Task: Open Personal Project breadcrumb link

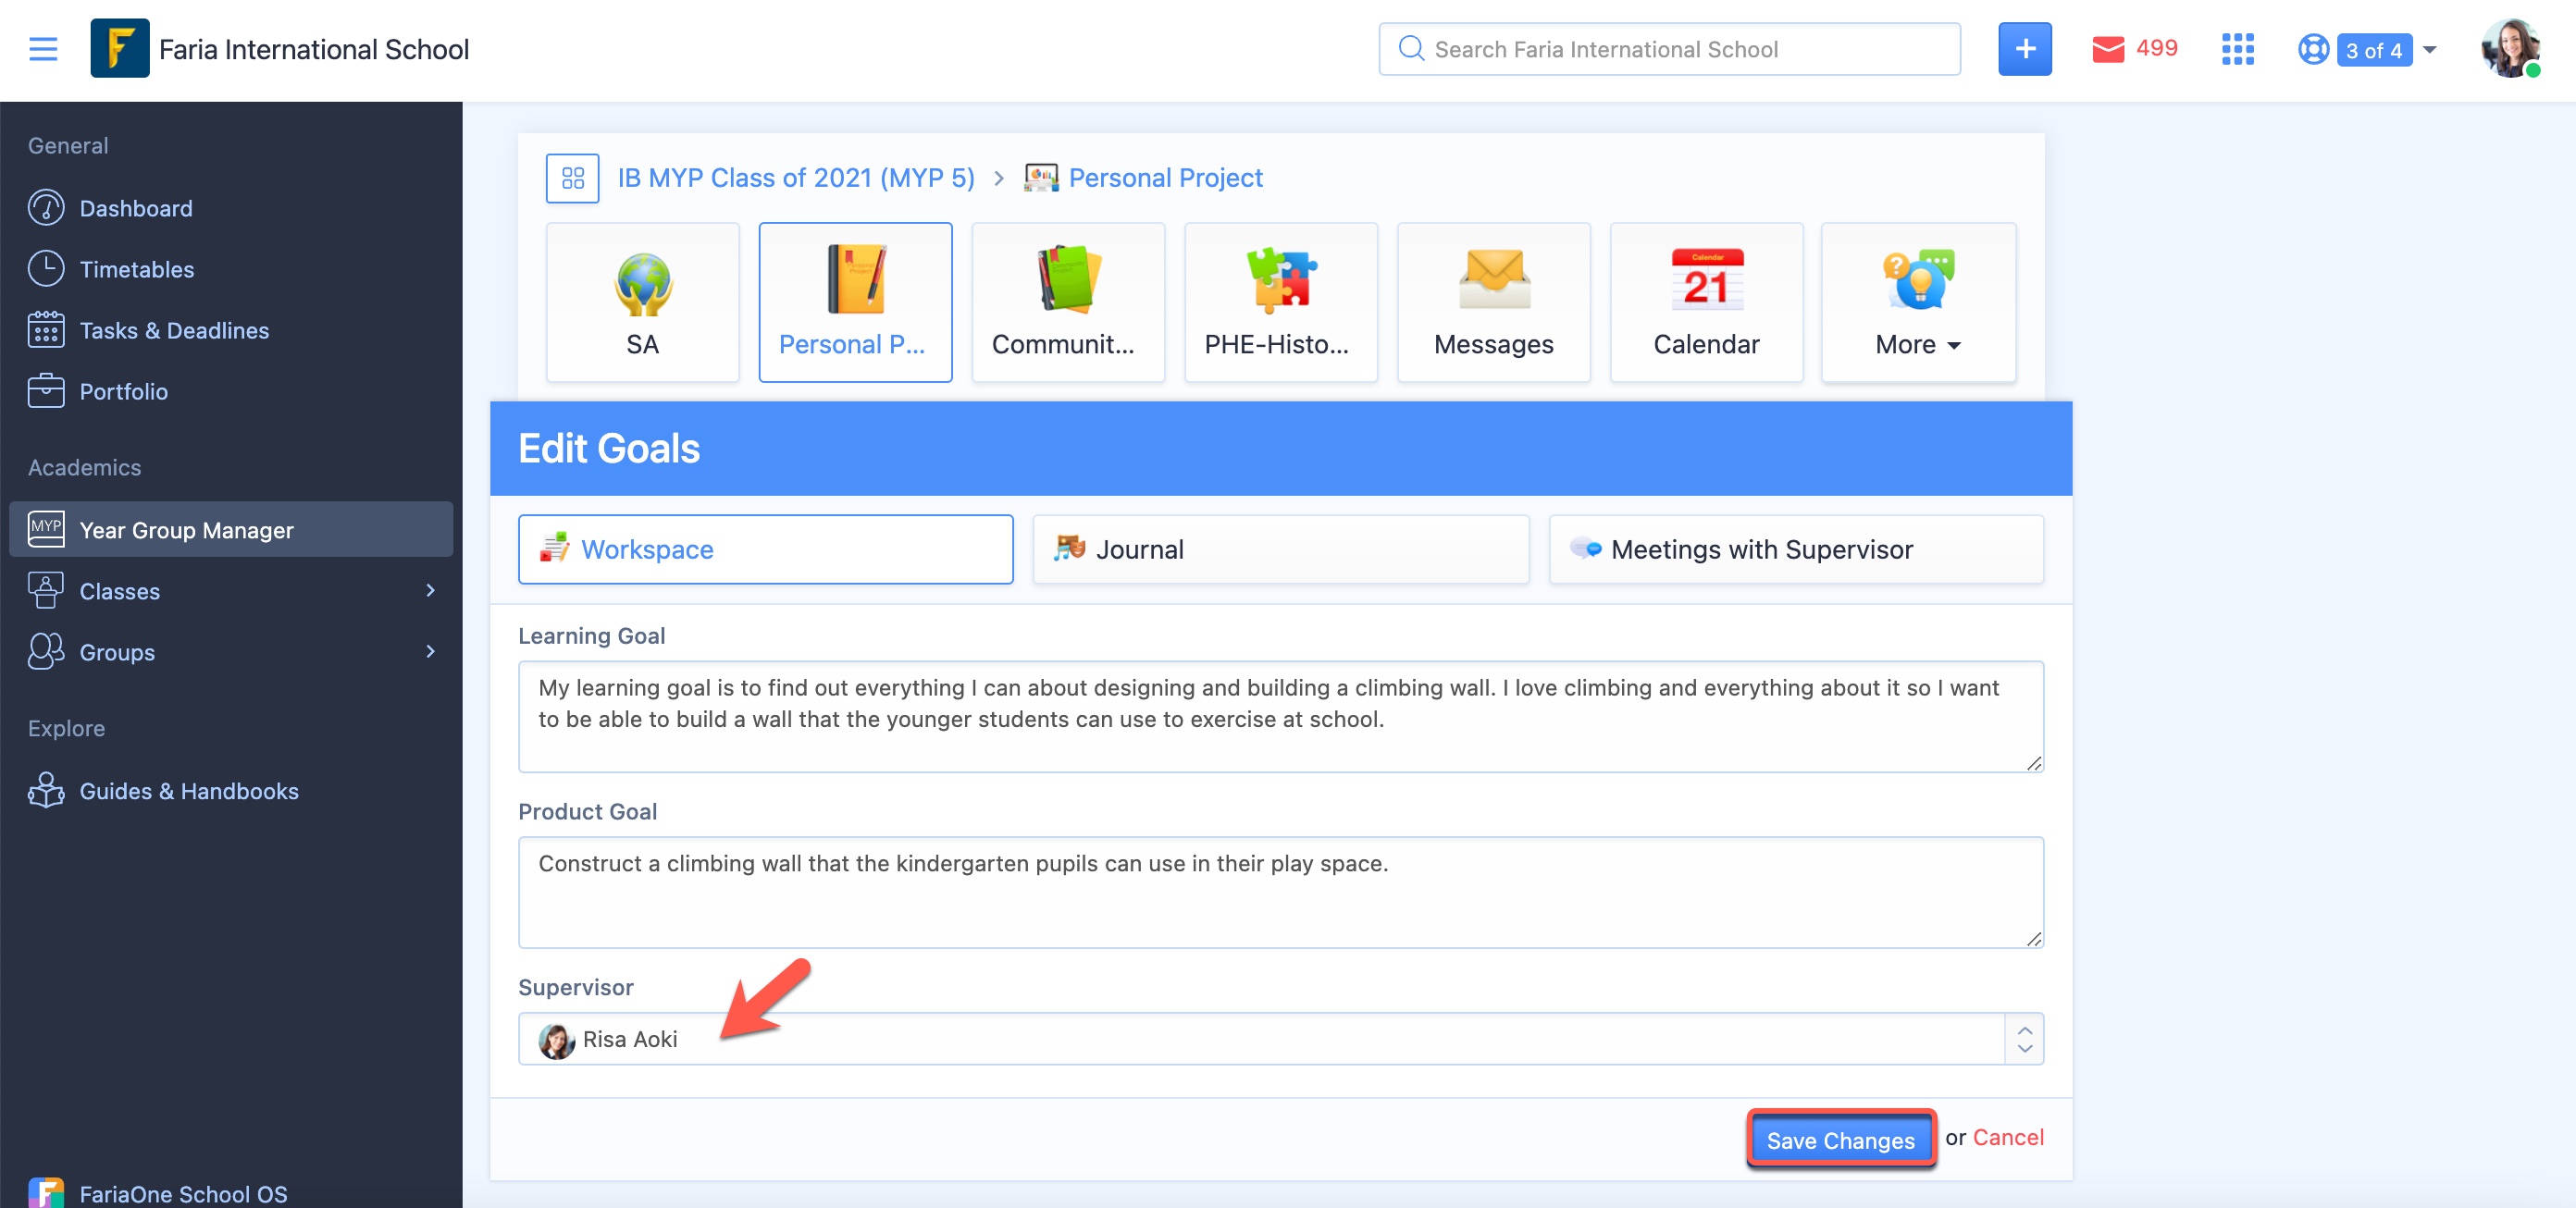Action: tap(1165, 178)
